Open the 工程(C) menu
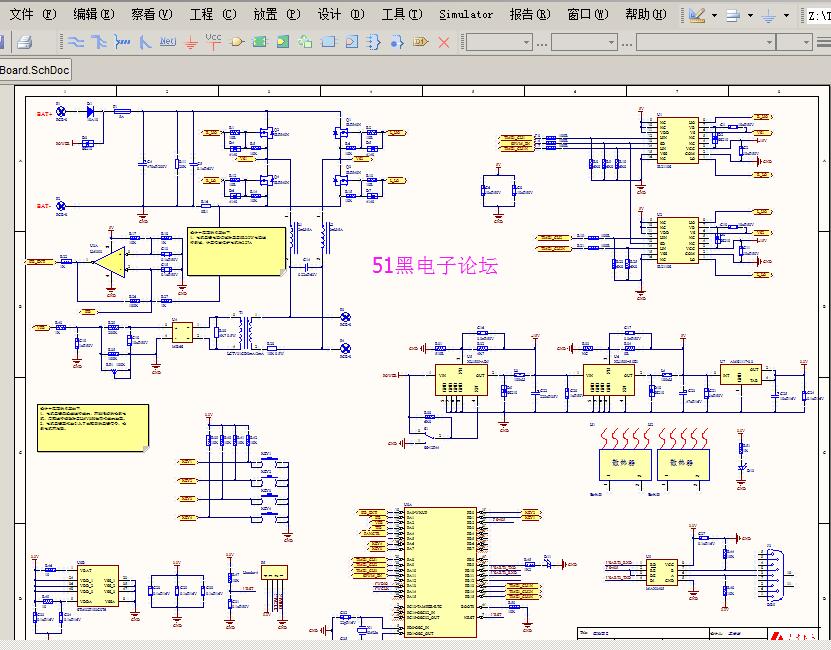The image size is (831, 650). click(x=213, y=14)
